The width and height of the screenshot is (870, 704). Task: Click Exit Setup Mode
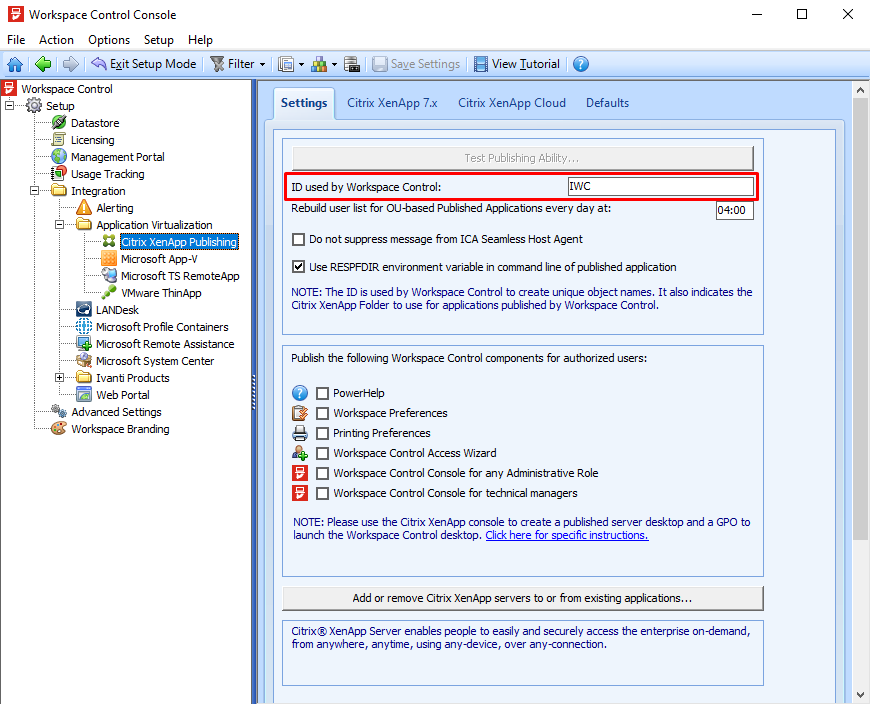144,64
